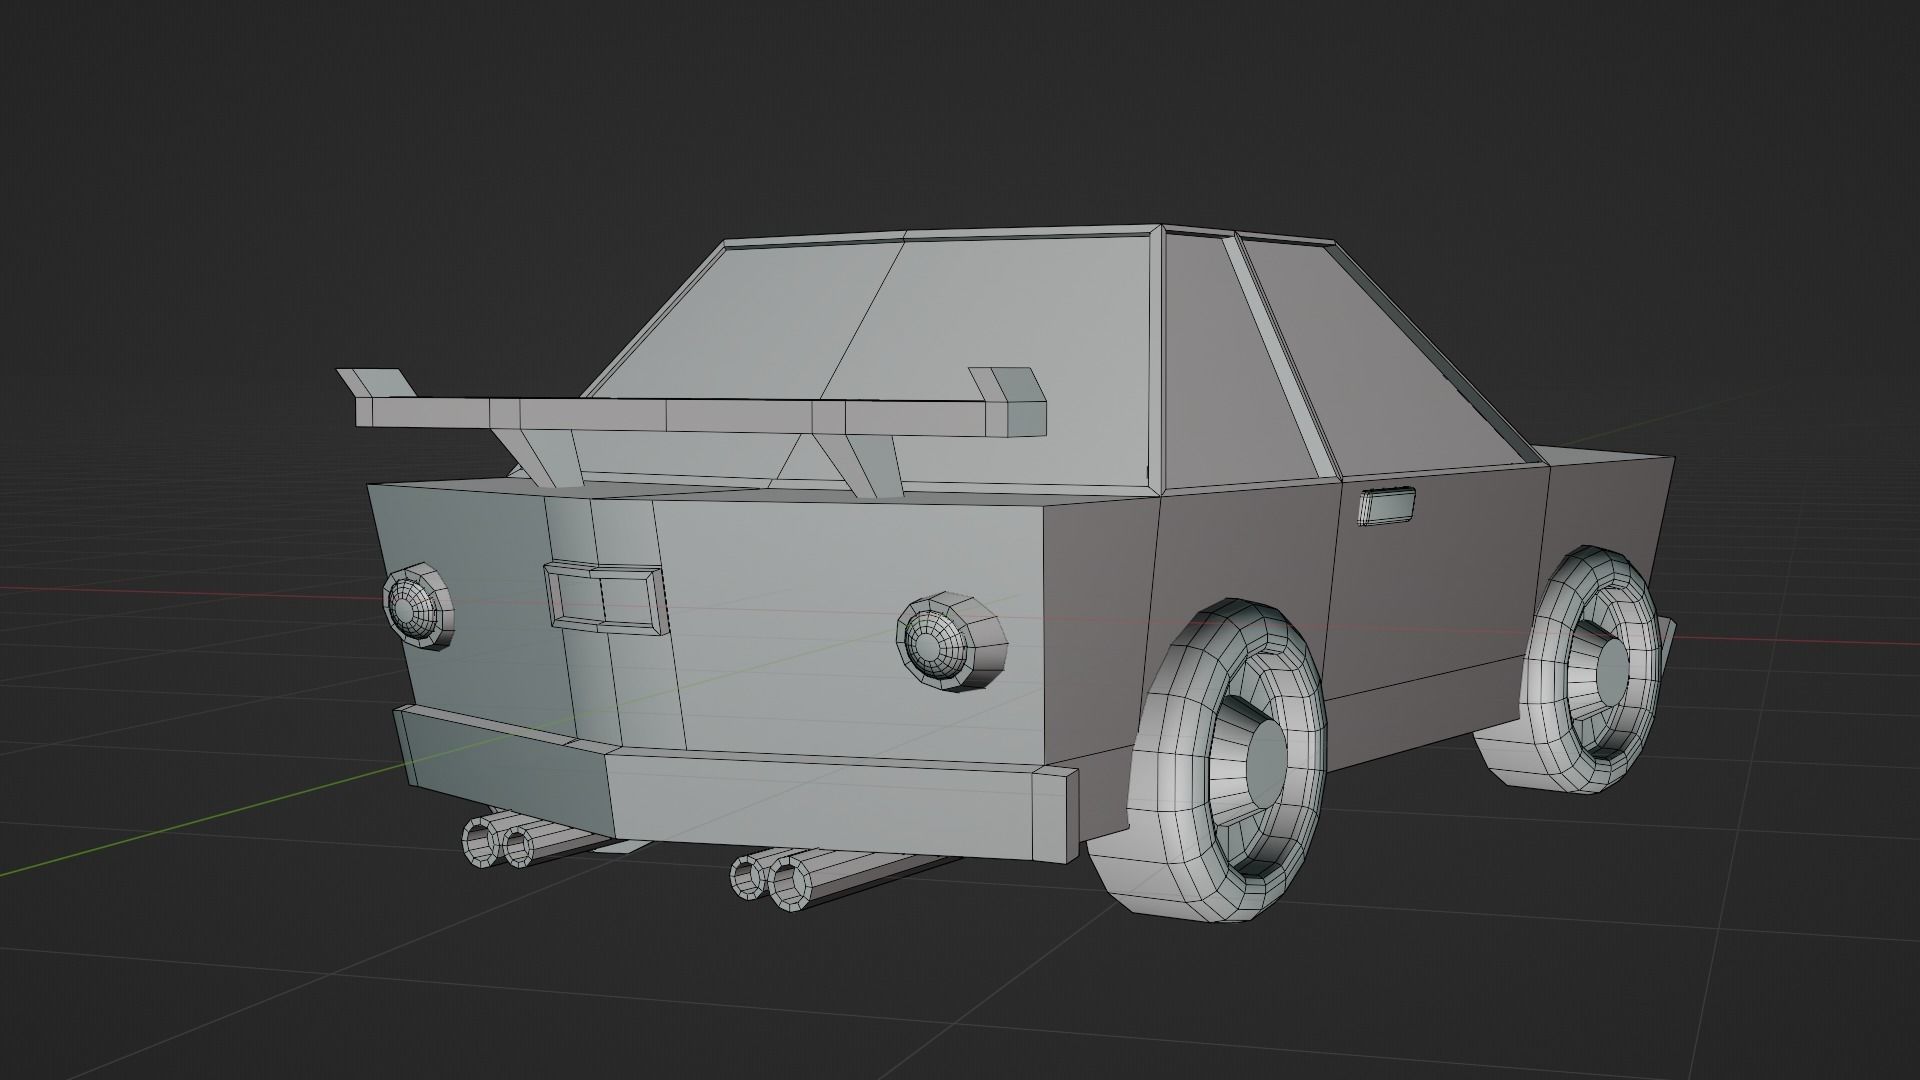Select the rightmost exhaust pipe opening
The height and width of the screenshot is (1080, 1920).
click(792, 882)
